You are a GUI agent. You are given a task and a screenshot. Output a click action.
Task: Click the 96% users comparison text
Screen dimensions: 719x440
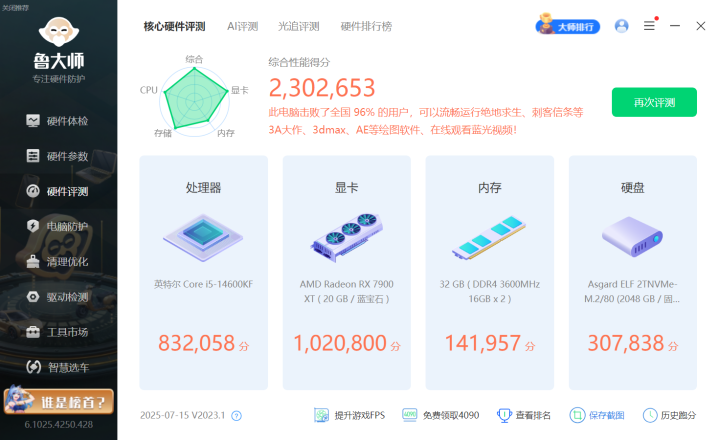pyautogui.click(x=426, y=121)
